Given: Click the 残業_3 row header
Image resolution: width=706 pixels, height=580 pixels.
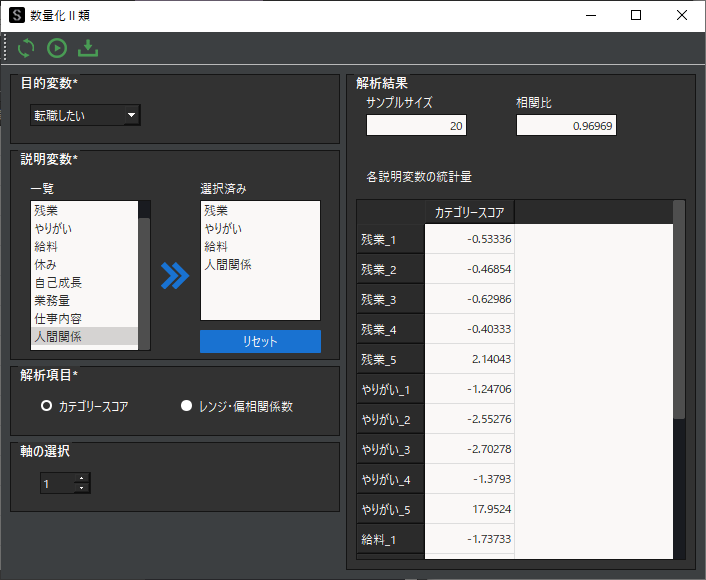Looking at the screenshot, I should coord(390,299).
